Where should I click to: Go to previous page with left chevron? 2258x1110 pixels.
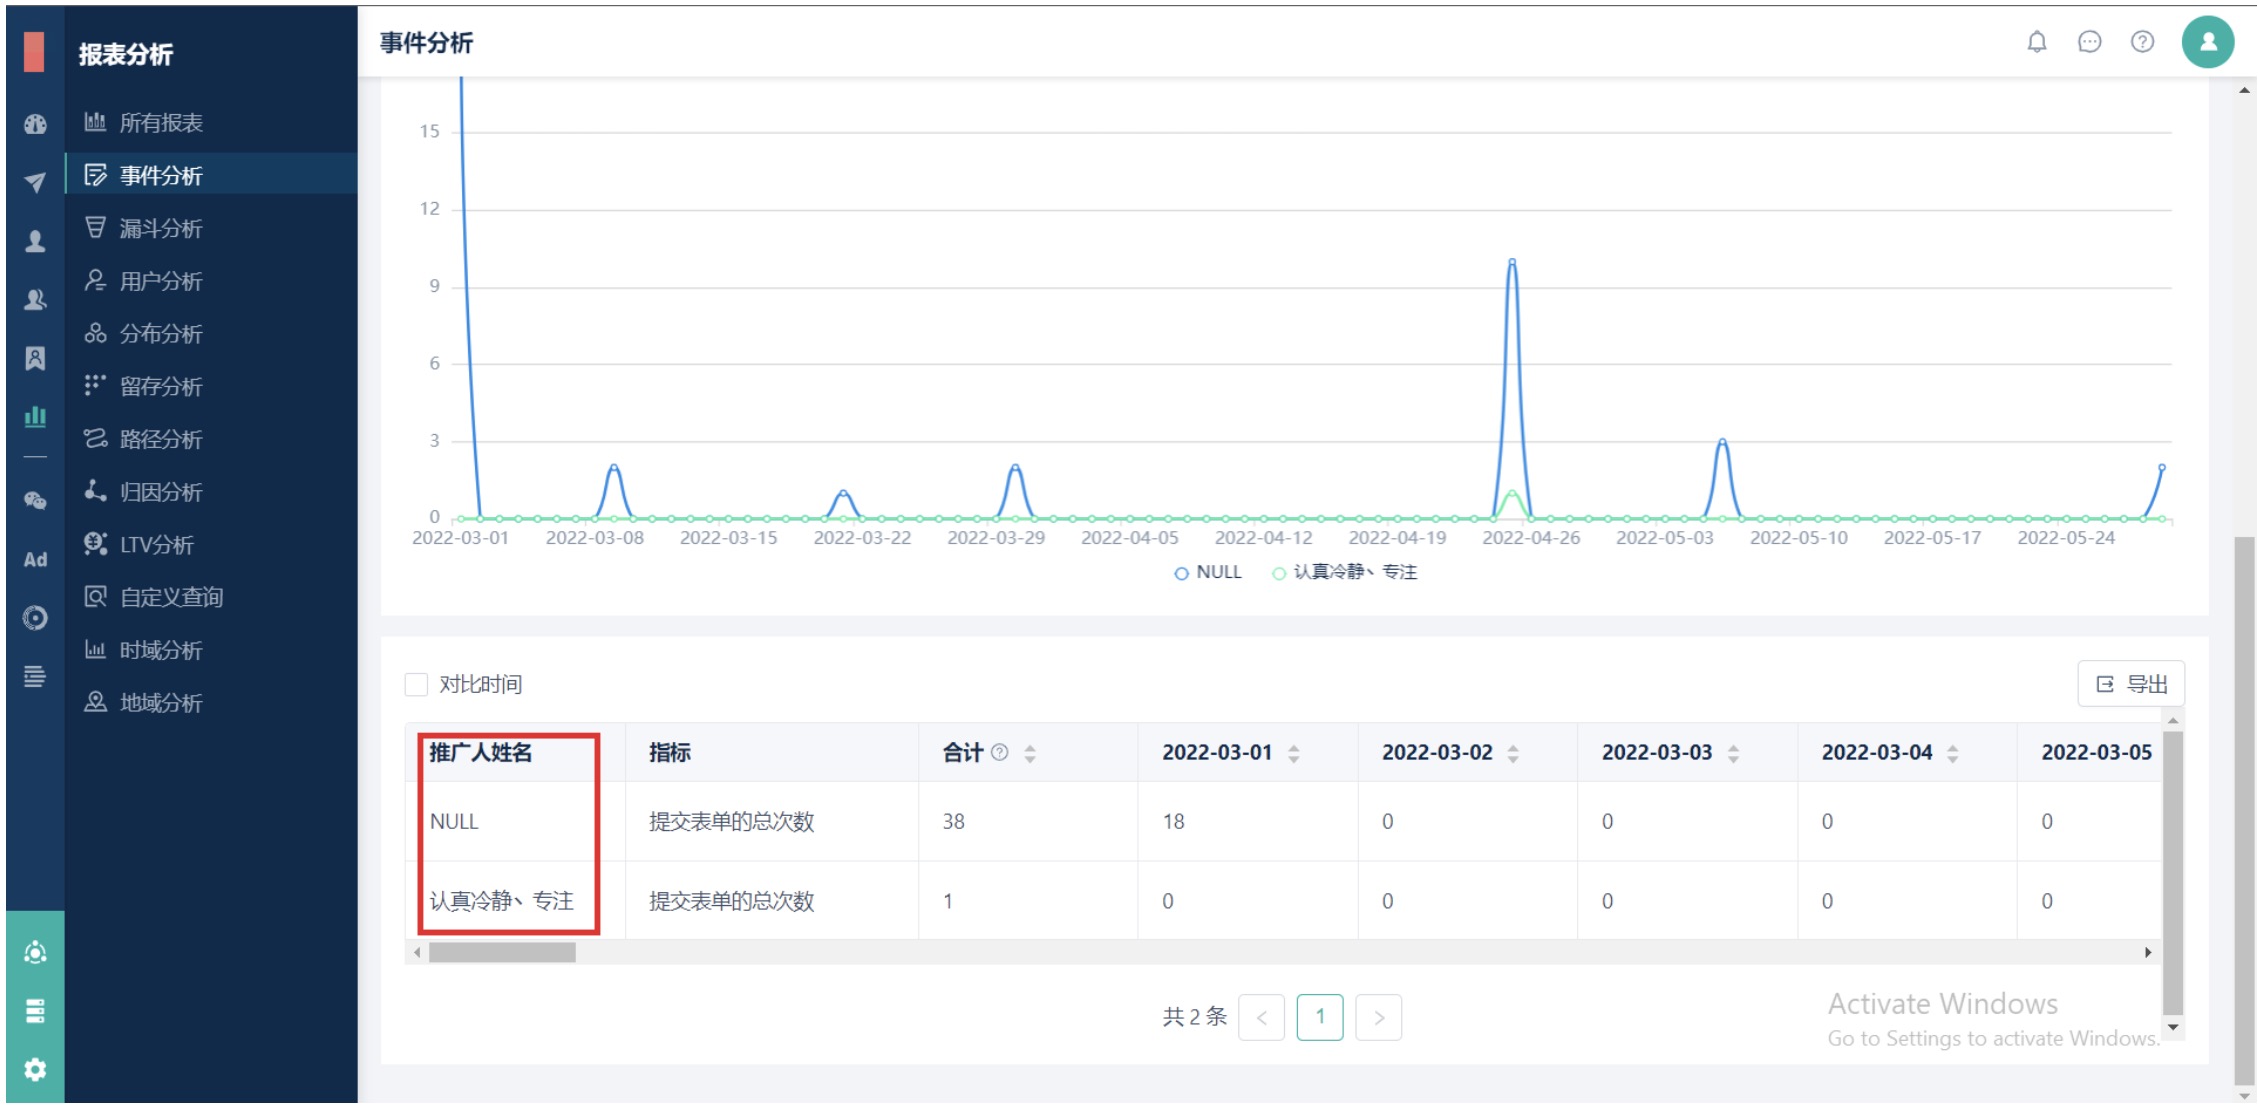(1261, 1018)
